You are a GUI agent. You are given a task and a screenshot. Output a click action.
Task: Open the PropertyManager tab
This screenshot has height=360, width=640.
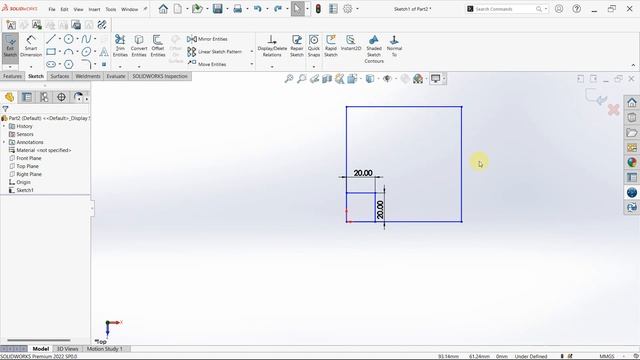[x=27, y=97]
